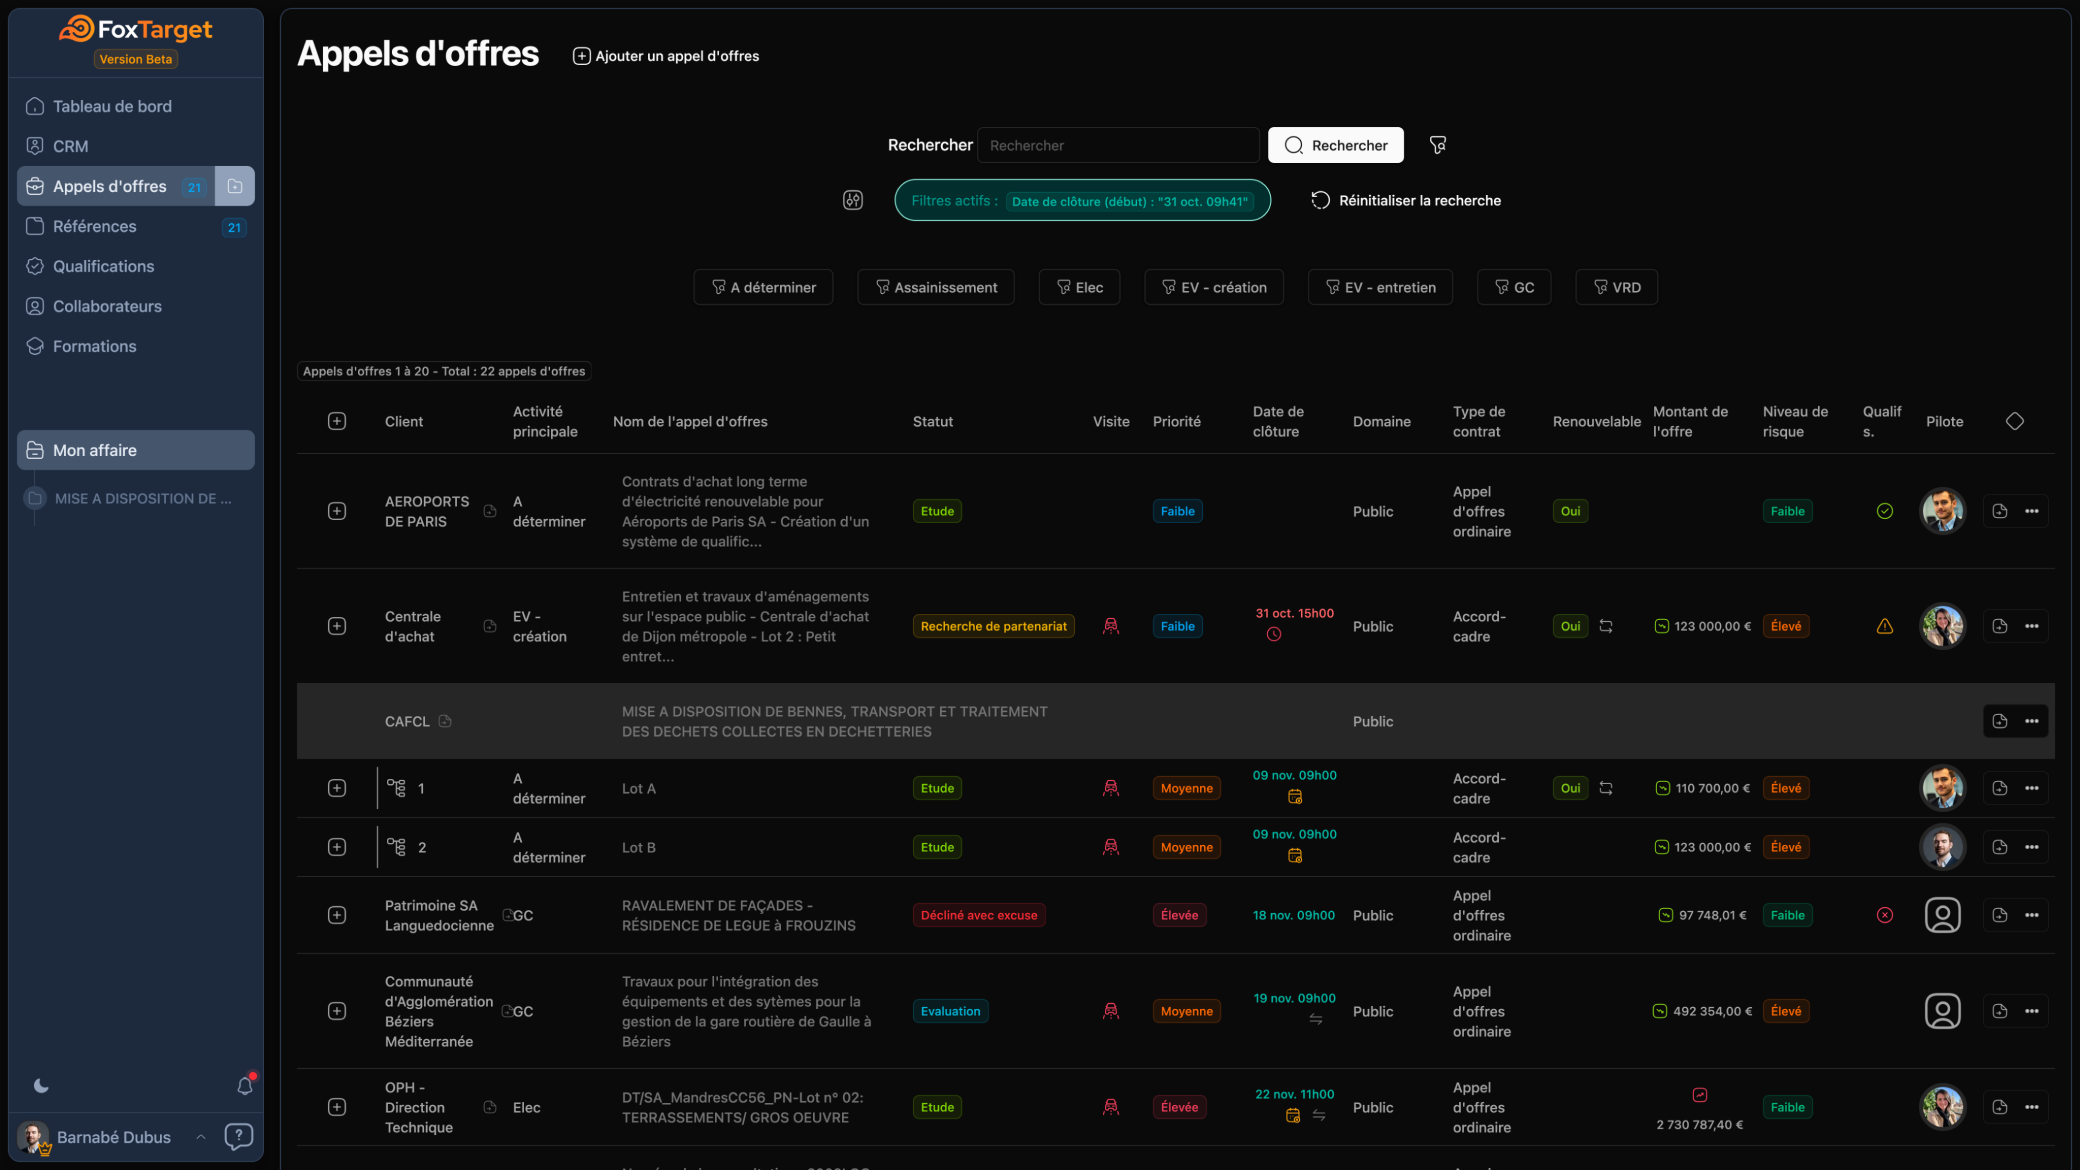Open the advanced filter funnel icon
This screenshot has width=2080, height=1170.
[x=1438, y=145]
